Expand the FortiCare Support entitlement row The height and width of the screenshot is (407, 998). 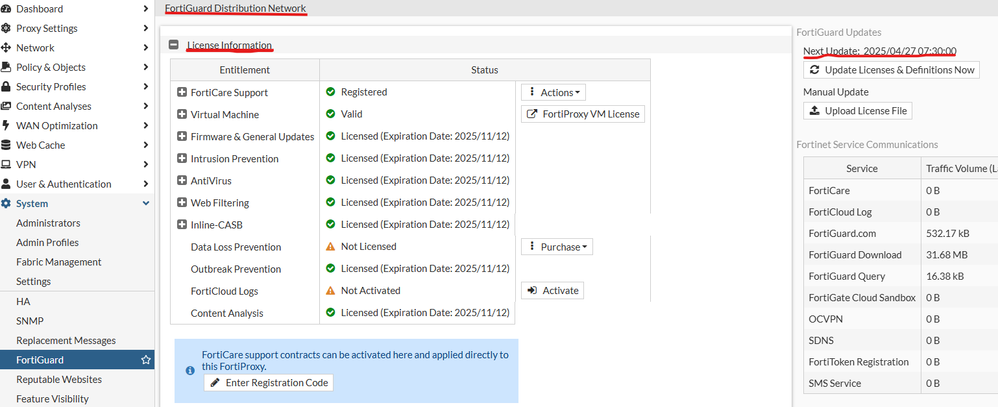point(182,92)
